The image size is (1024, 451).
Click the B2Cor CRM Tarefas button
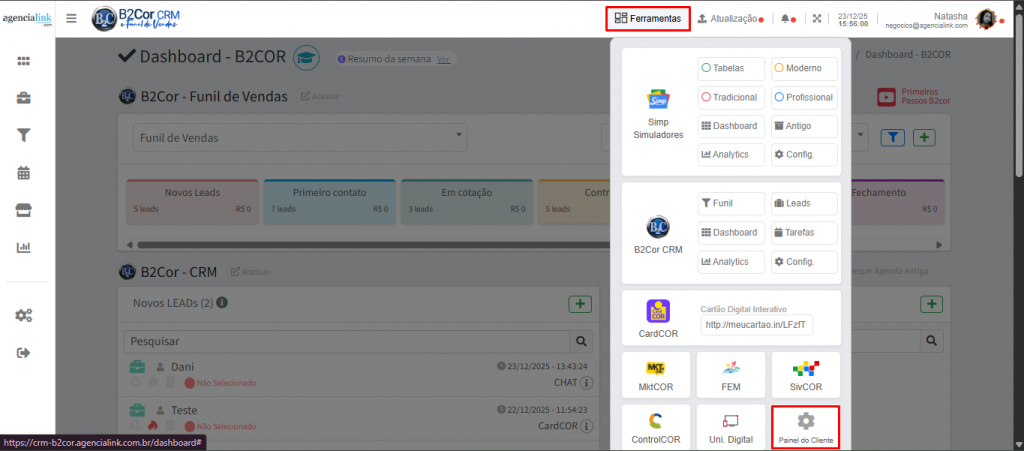(x=804, y=232)
